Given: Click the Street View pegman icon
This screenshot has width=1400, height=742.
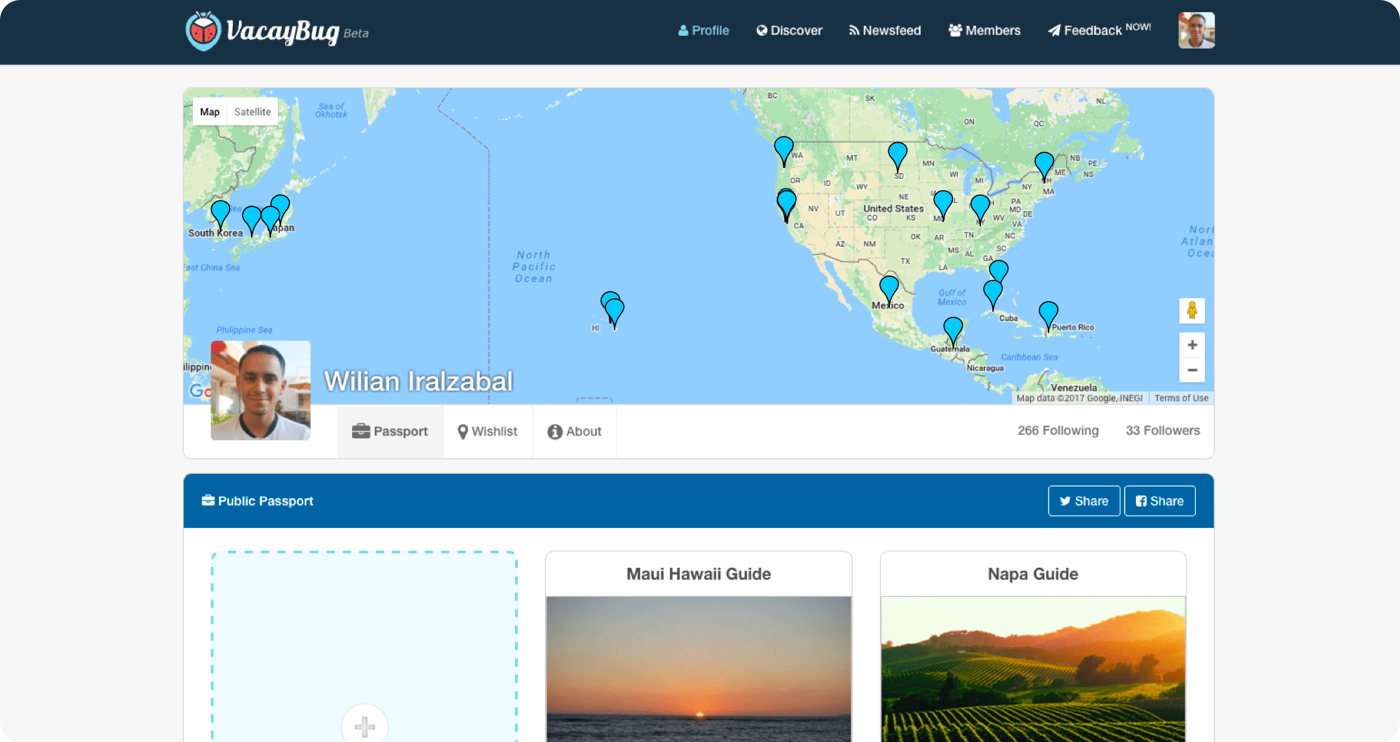Looking at the screenshot, I should tap(1192, 310).
